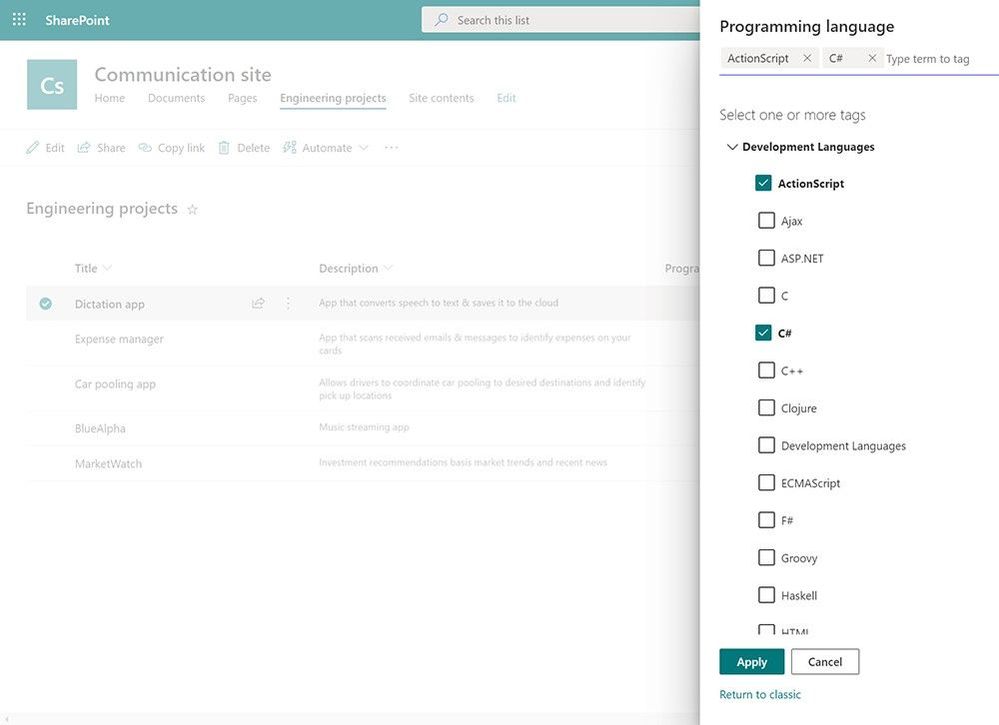The width and height of the screenshot is (999, 725).
Task: Click the Edit pencil icon in command bar
Action: click(x=32, y=148)
